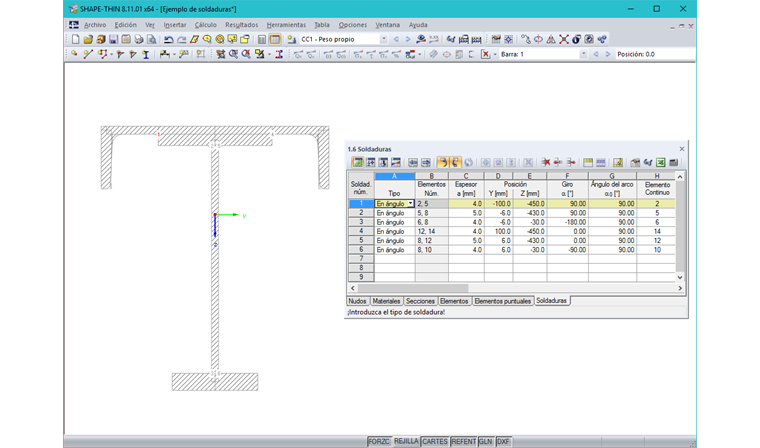
Task: Open the dropdown arrow beside the red X icon
Action: click(x=494, y=54)
